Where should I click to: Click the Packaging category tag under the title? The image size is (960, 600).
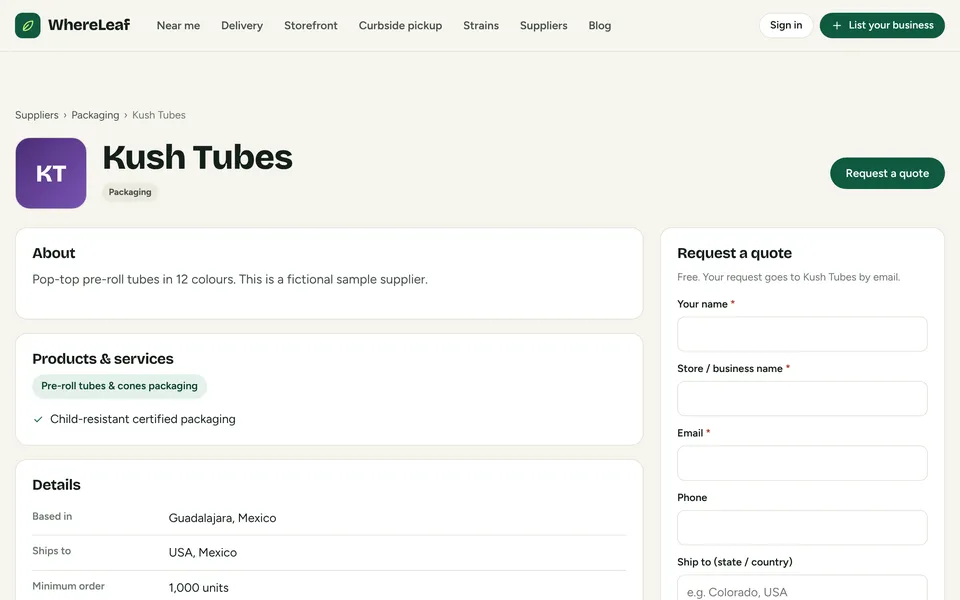130,192
